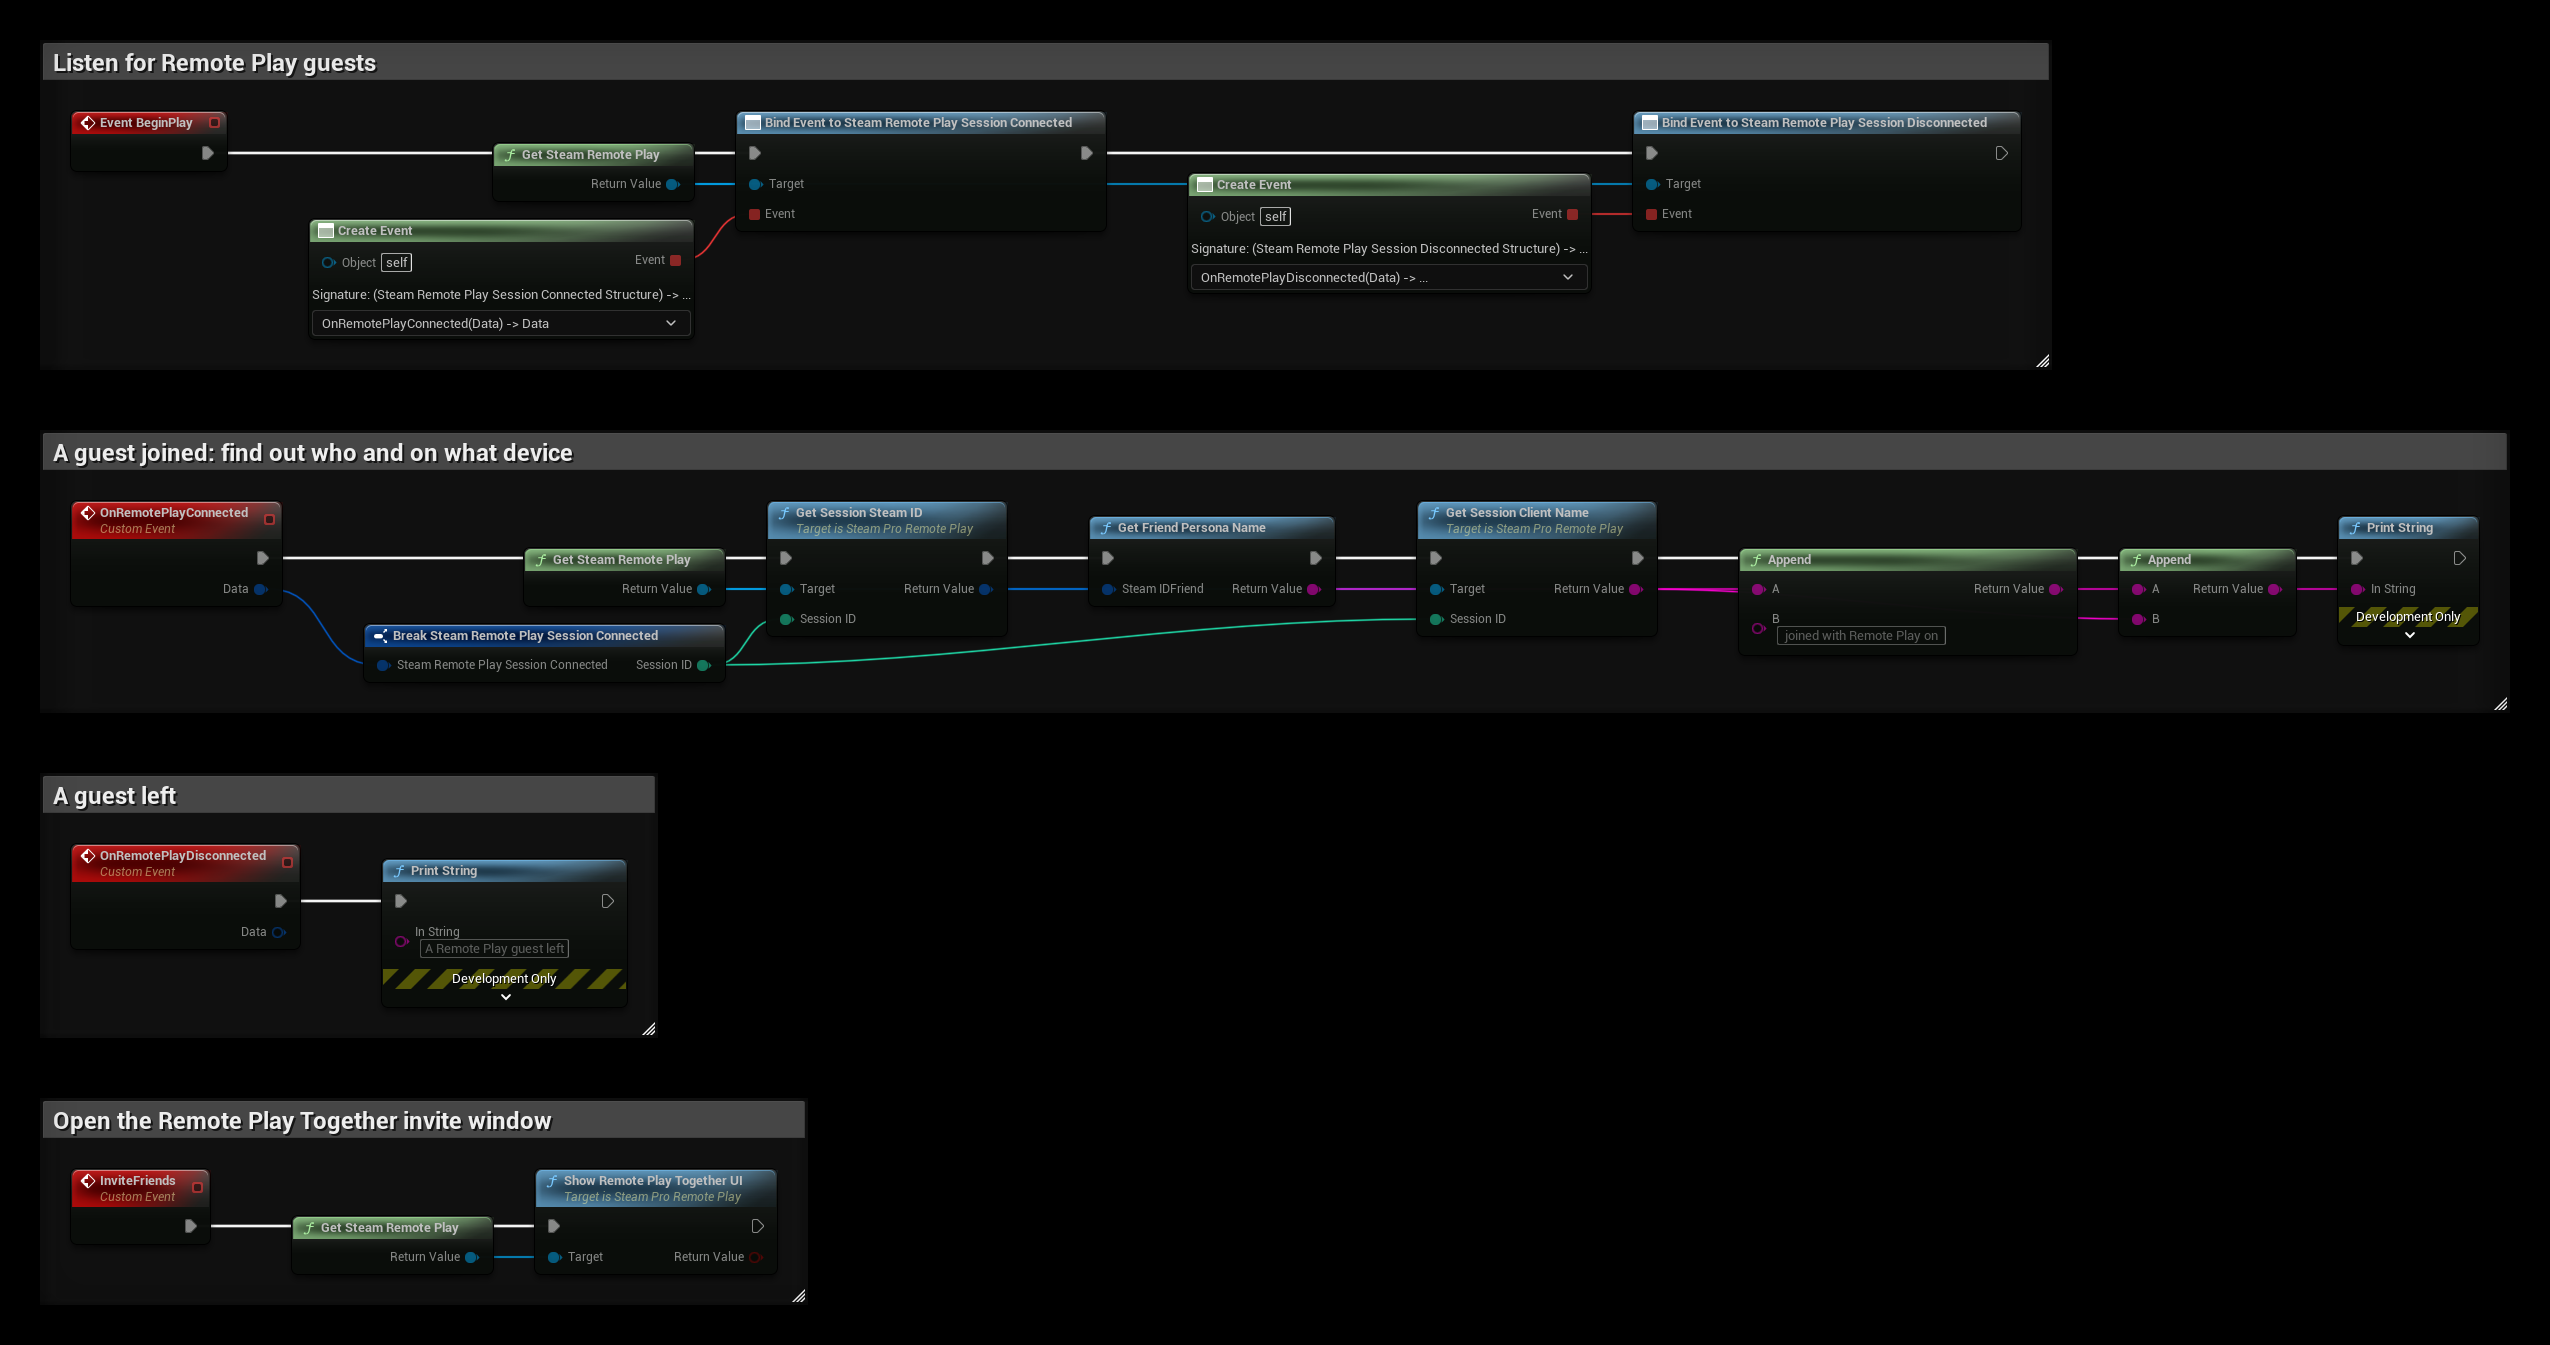Click the Get Session Client Name node title

click(1516, 513)
